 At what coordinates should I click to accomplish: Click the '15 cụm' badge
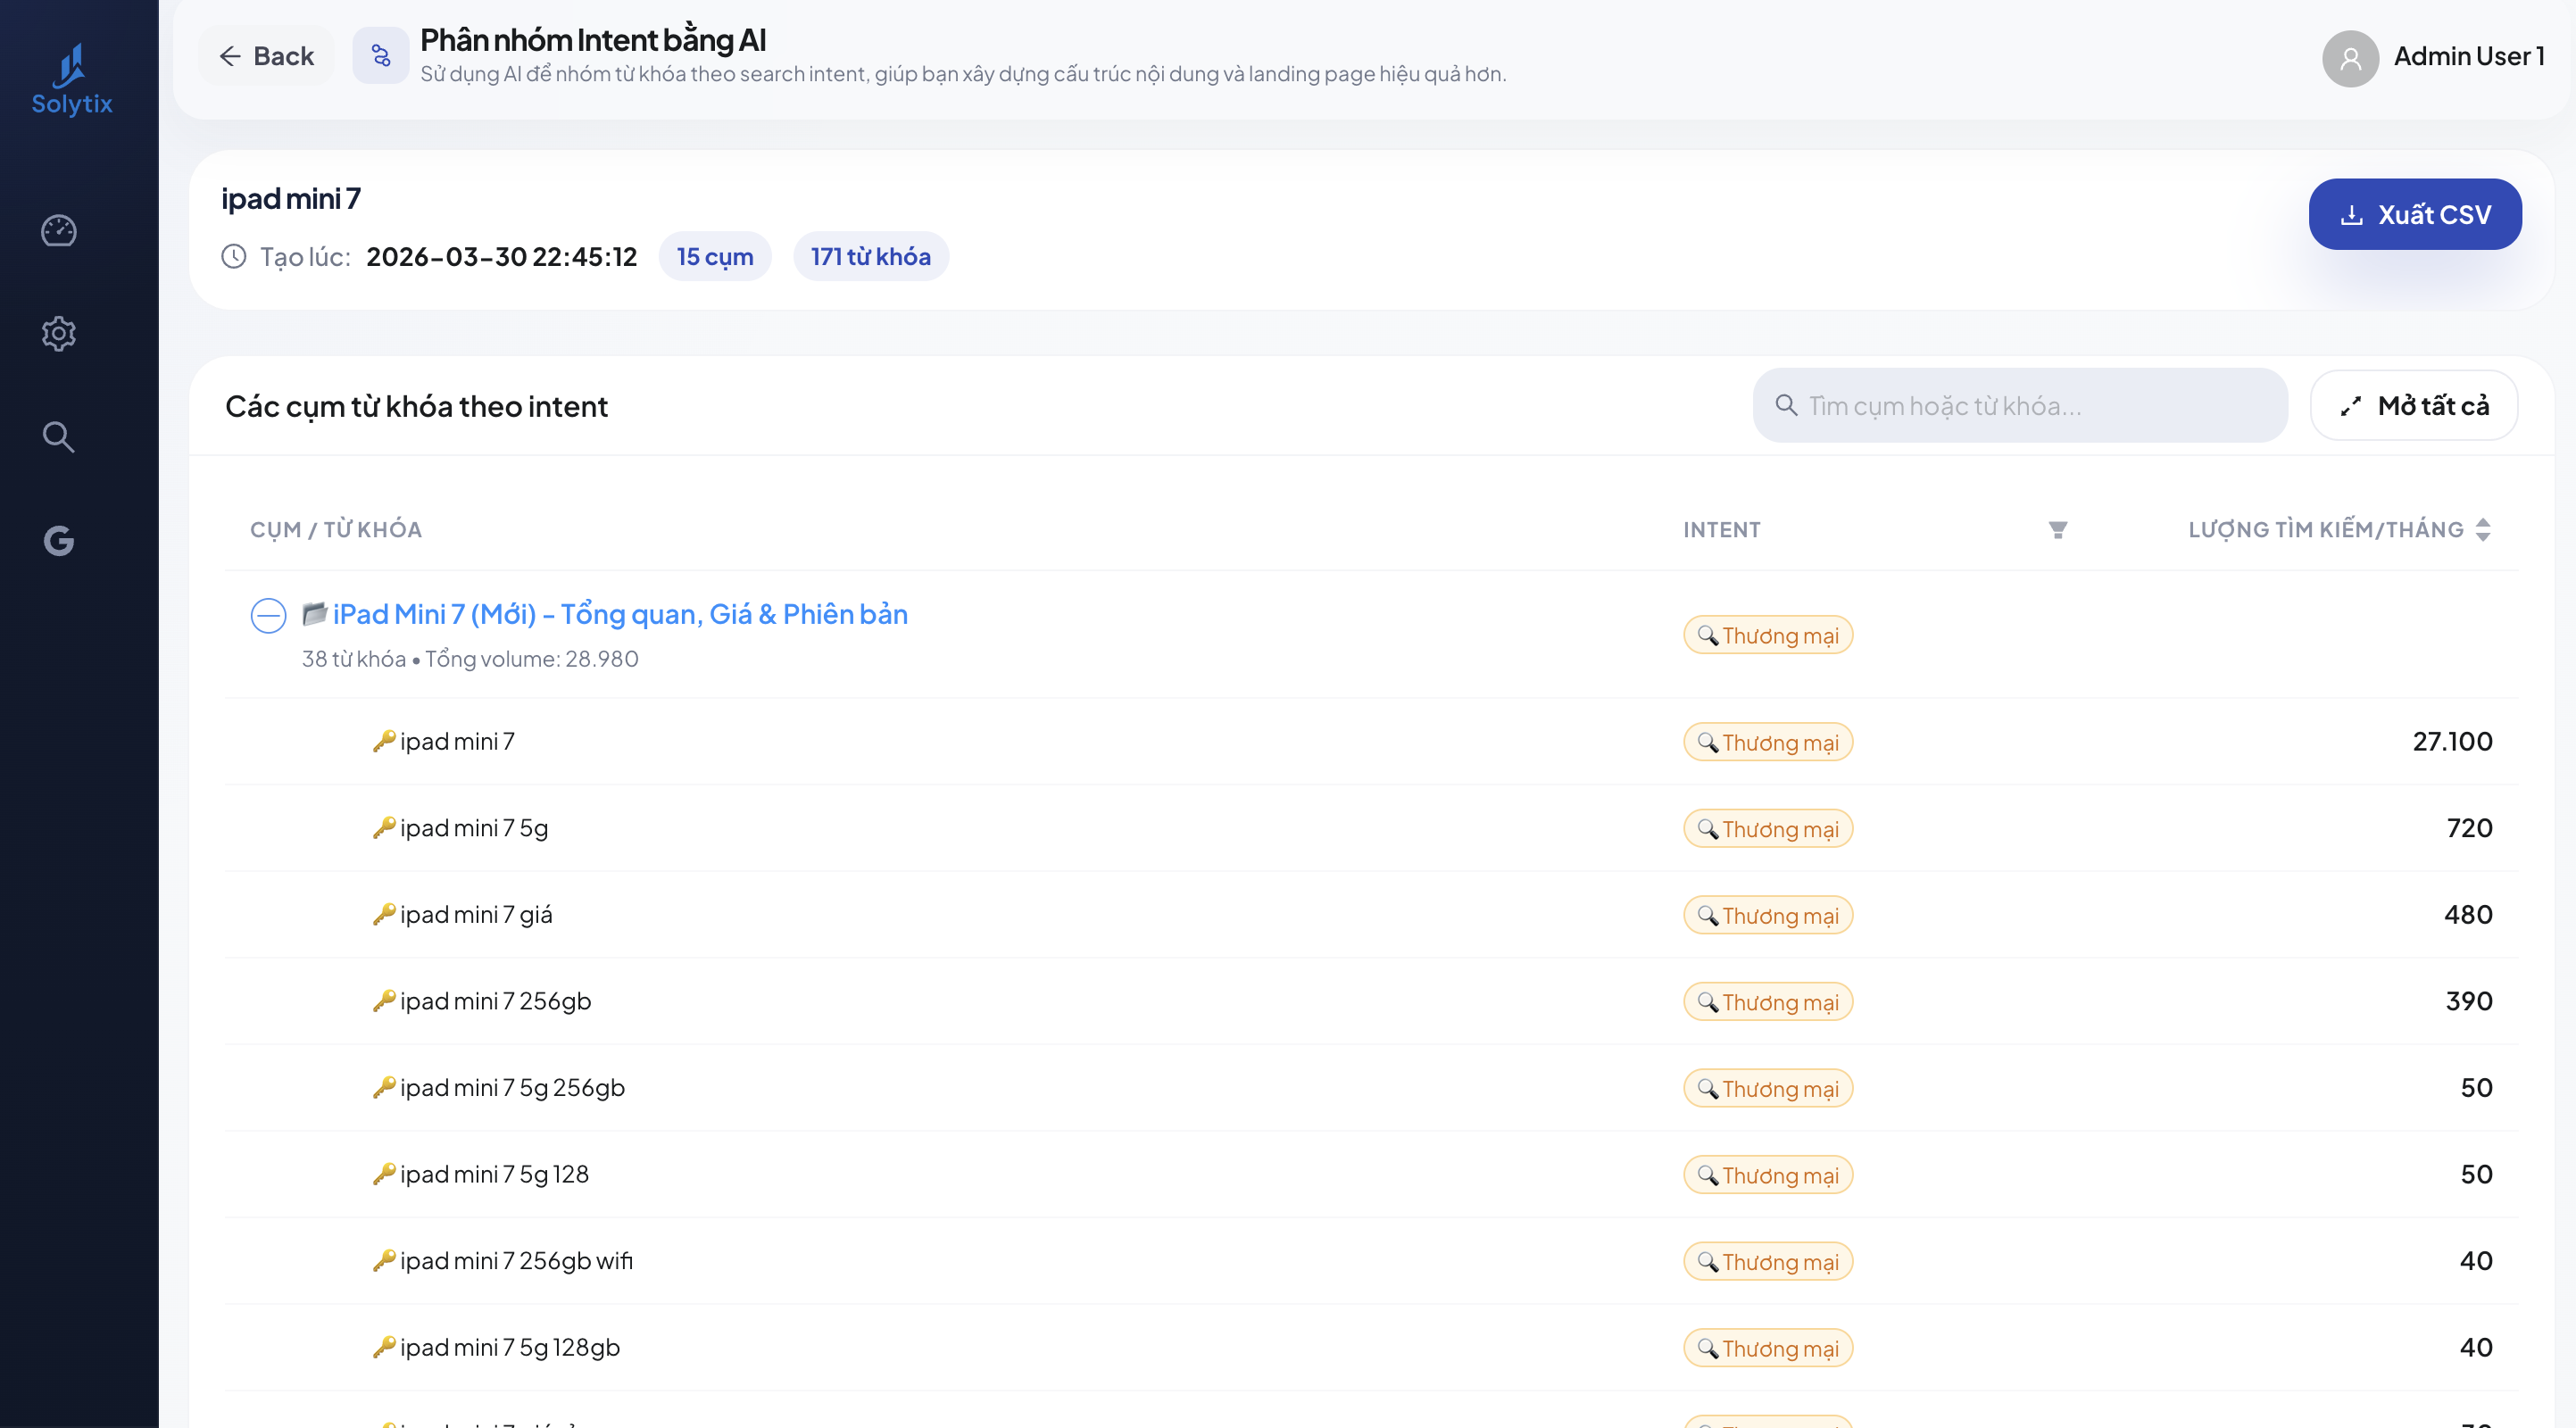[715, 257]
